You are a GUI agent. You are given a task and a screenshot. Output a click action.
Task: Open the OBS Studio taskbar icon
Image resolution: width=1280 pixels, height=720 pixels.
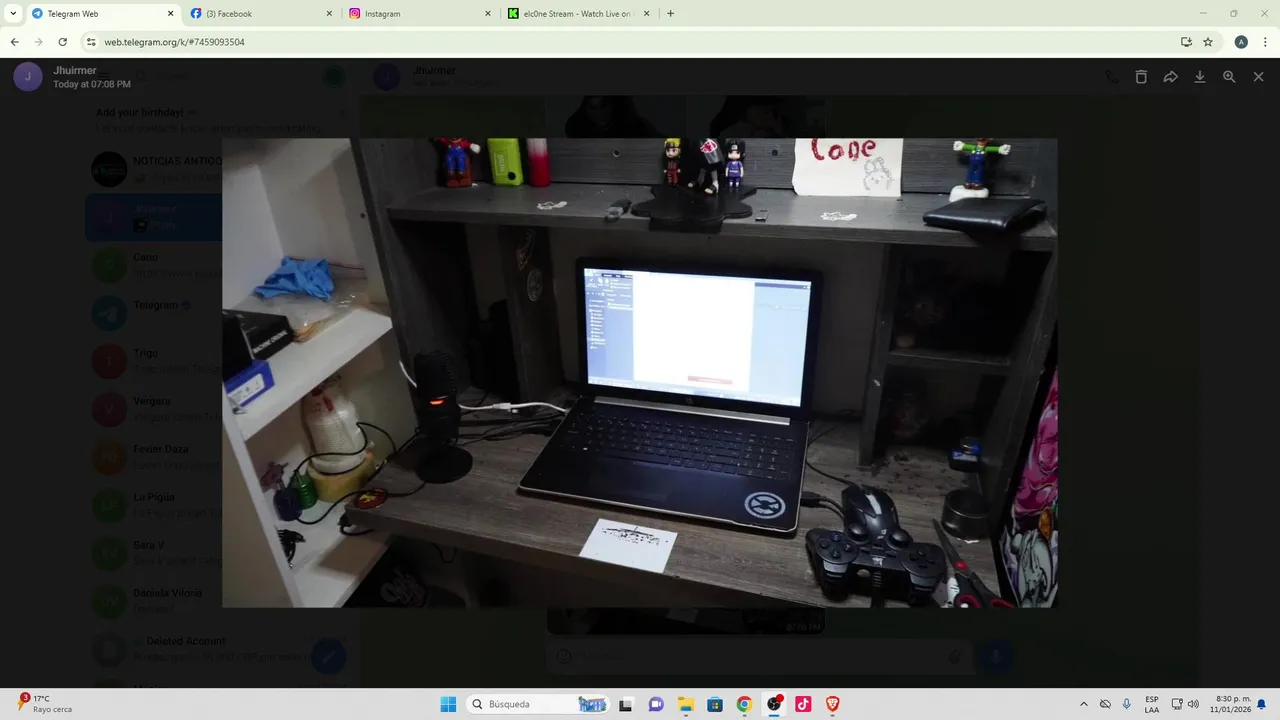point(774,704)
